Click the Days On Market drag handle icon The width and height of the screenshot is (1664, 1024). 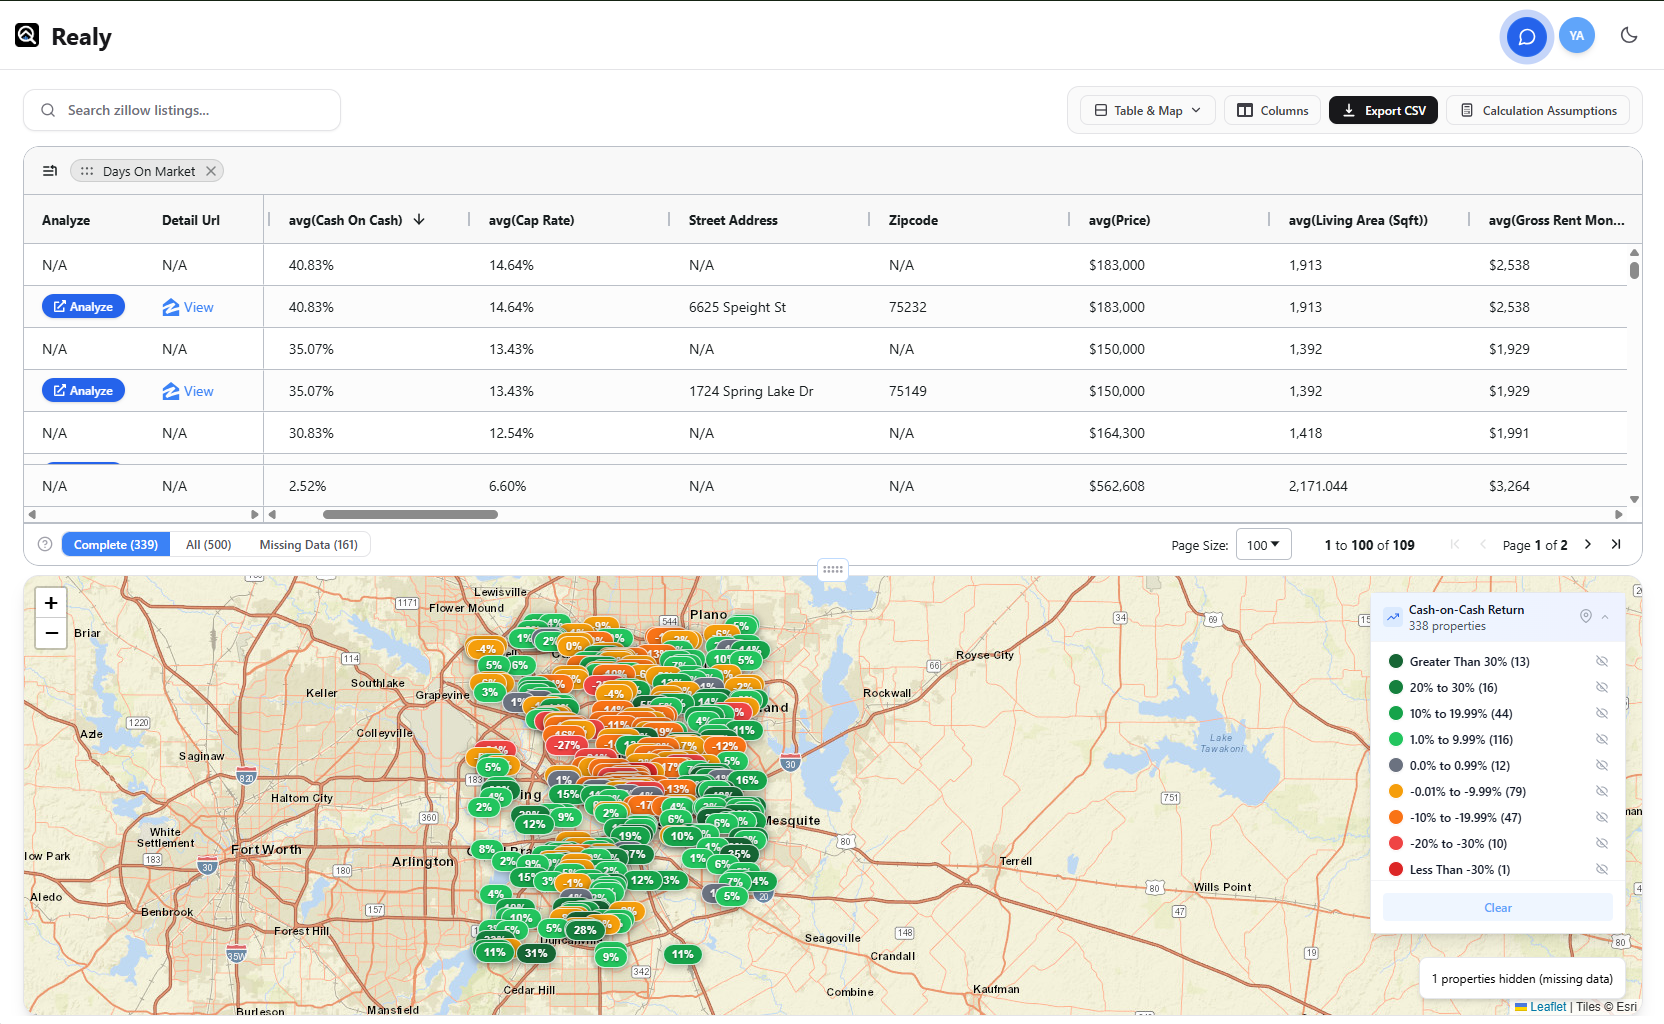pos(87,171)
